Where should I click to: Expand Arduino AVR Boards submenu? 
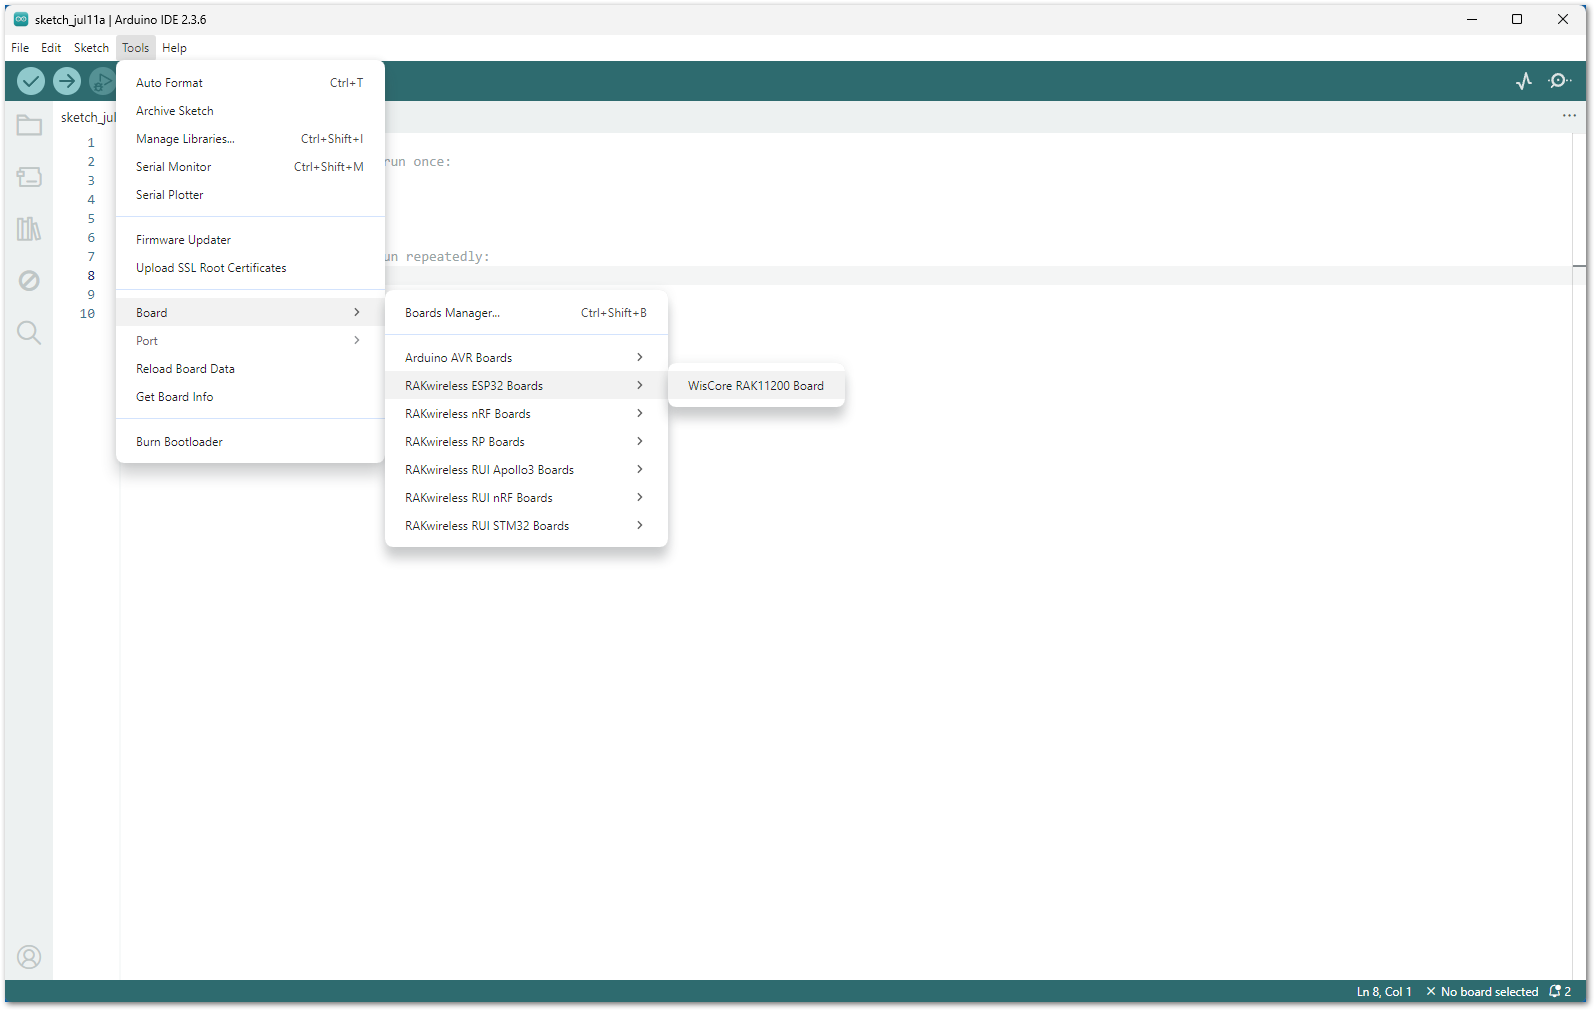tap(526, 358)
